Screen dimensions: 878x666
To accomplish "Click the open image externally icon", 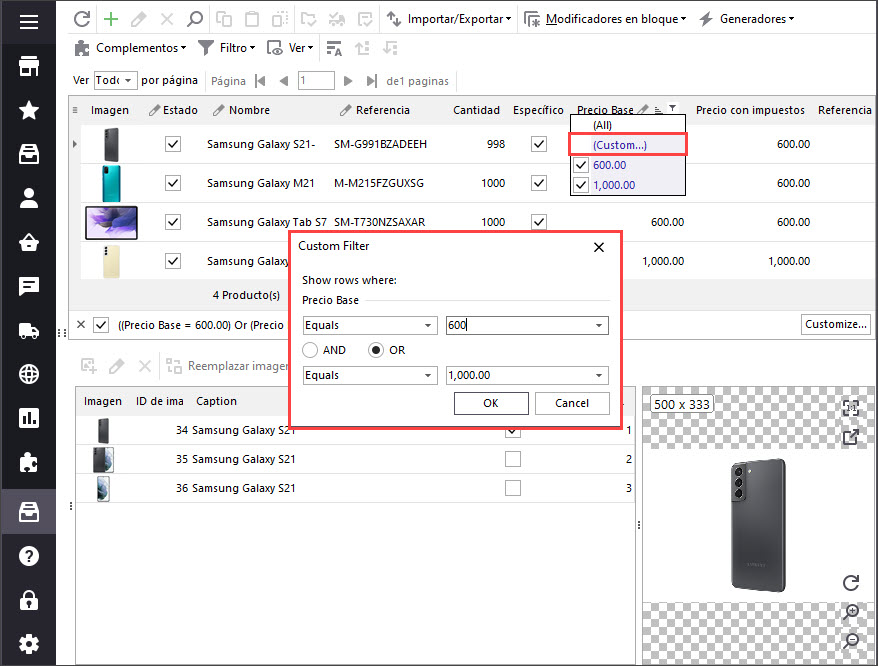I will tap(851, 437).
